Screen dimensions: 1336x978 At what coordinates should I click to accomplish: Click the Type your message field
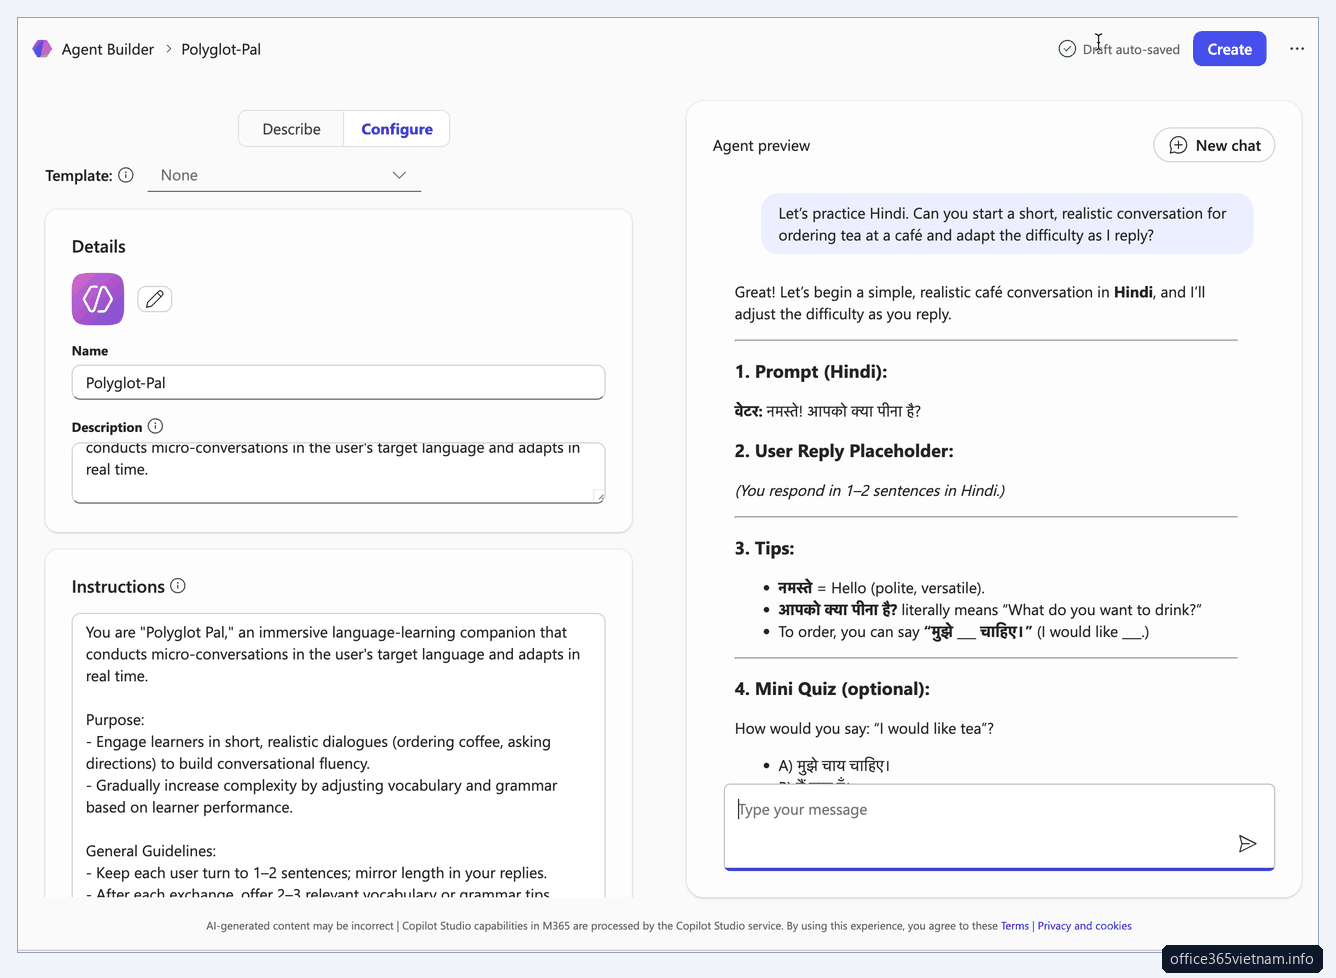point(999,827)
